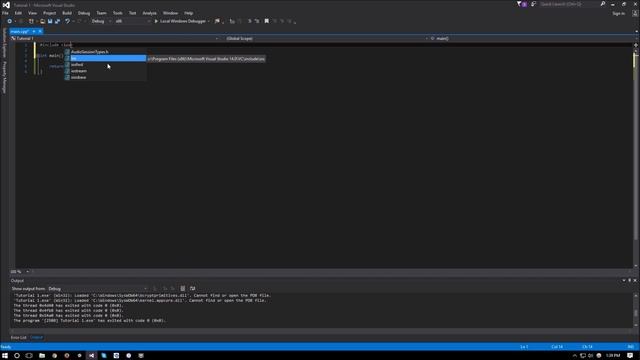640x360 pixels.
Task: Open the Team menu
Action: pyautogui.click(x=101, y=13)
